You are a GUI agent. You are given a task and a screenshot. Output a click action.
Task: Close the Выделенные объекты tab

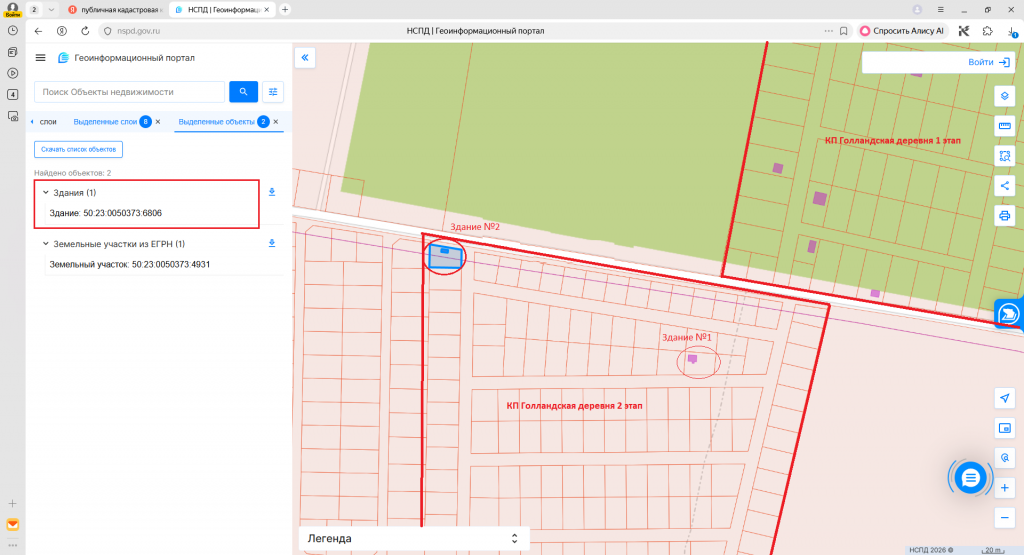pos(276,121)
